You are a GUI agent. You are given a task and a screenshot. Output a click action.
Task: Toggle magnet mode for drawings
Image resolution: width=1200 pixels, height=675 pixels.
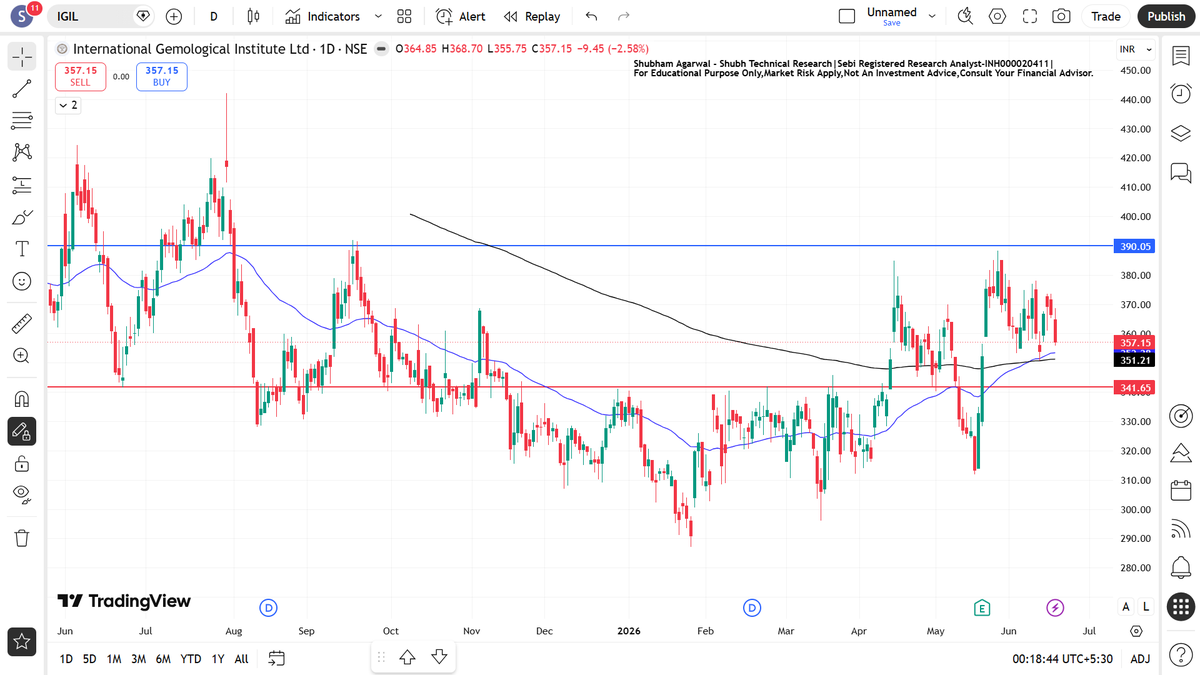pyautogui.click(x=22, y=399)
